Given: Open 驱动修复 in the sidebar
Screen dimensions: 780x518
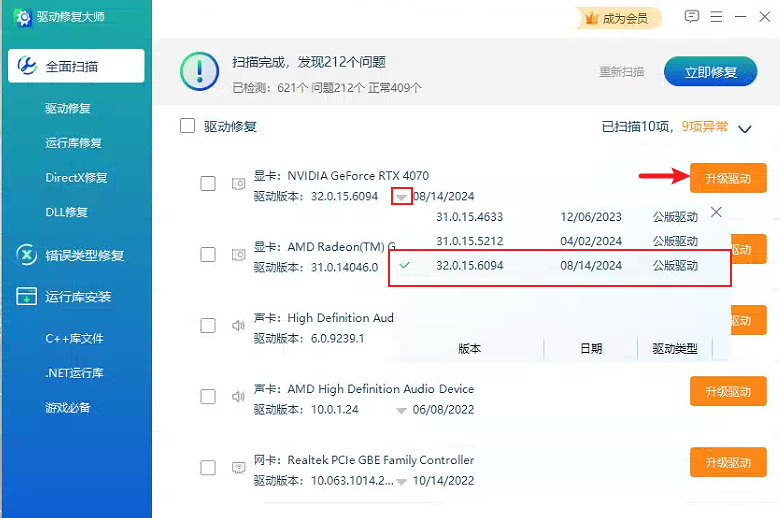Looking at the screenshot, I should pyautogui.click(x=68, y=108).
